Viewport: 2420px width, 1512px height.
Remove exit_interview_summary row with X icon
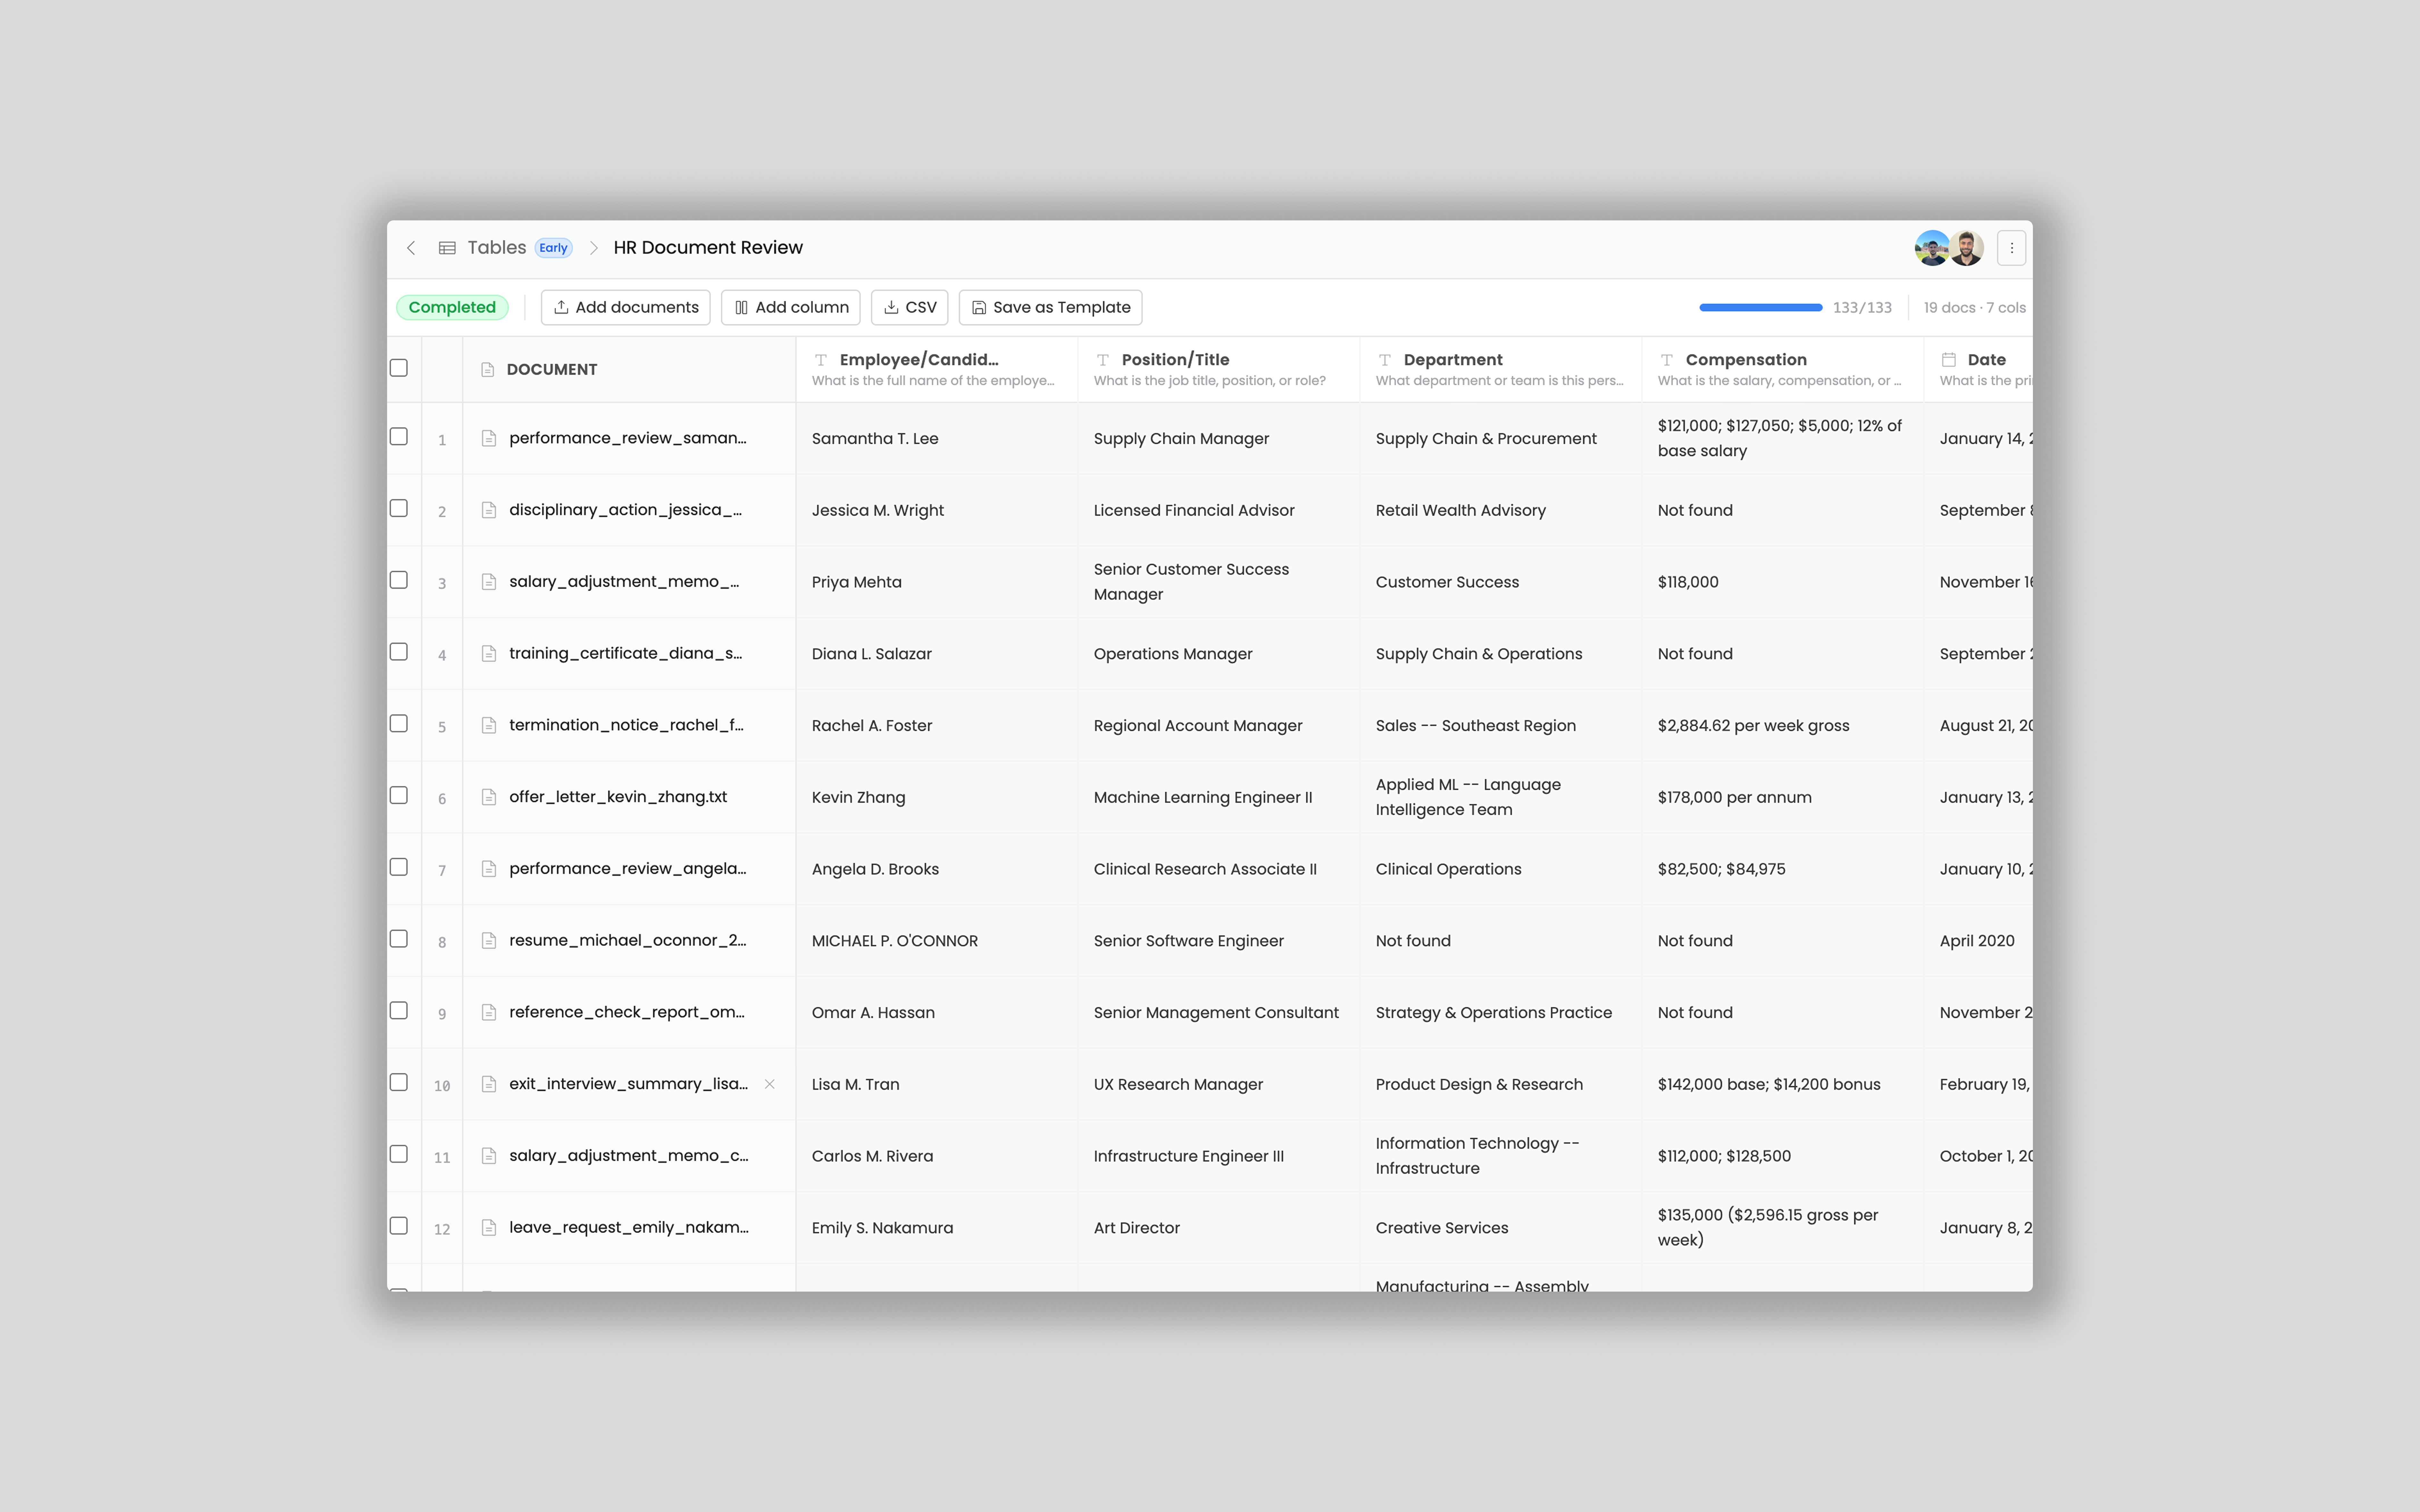point(769,1084)
